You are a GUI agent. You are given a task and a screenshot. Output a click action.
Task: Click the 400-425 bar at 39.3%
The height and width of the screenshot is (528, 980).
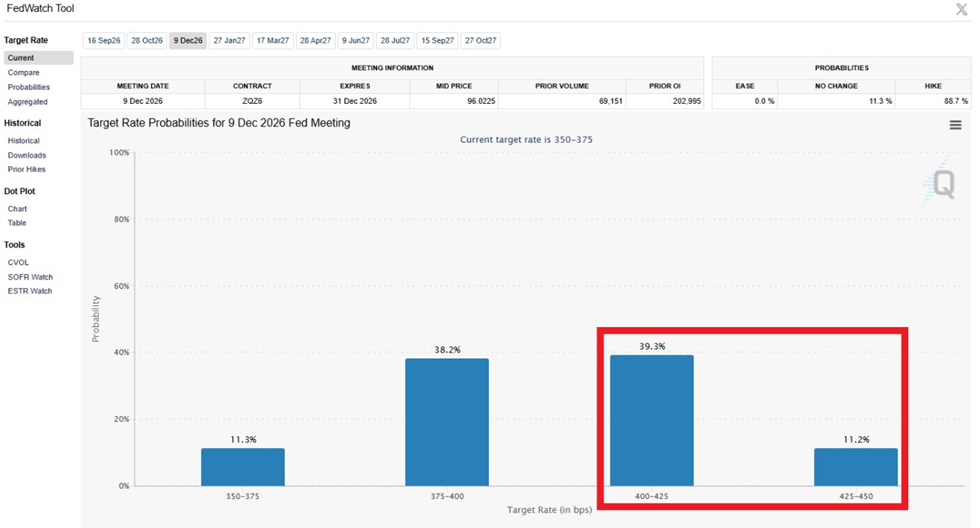[x=652, y=421]
